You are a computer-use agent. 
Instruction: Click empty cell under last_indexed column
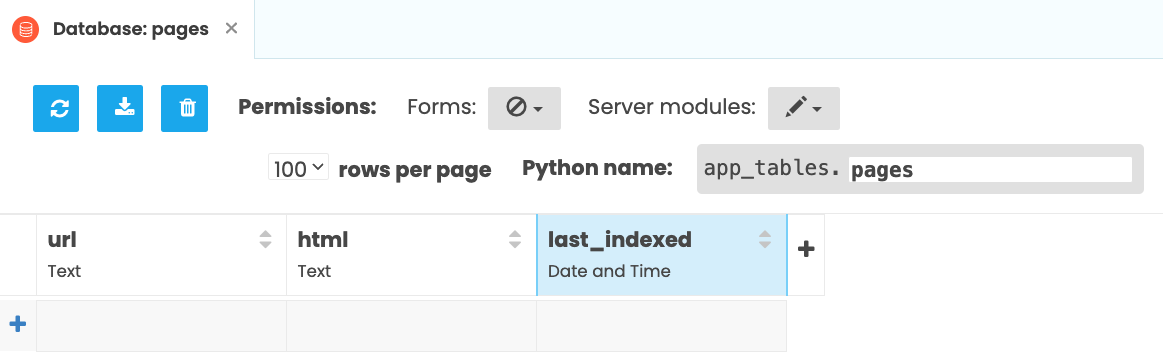[x=662, y=325]
